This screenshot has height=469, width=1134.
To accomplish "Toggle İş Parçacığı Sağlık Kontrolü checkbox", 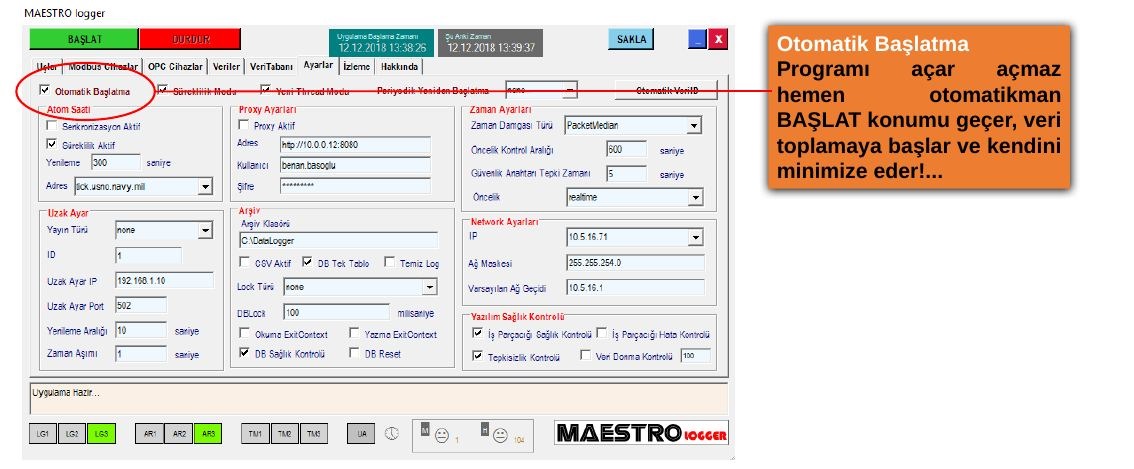I will pos(477,334).
